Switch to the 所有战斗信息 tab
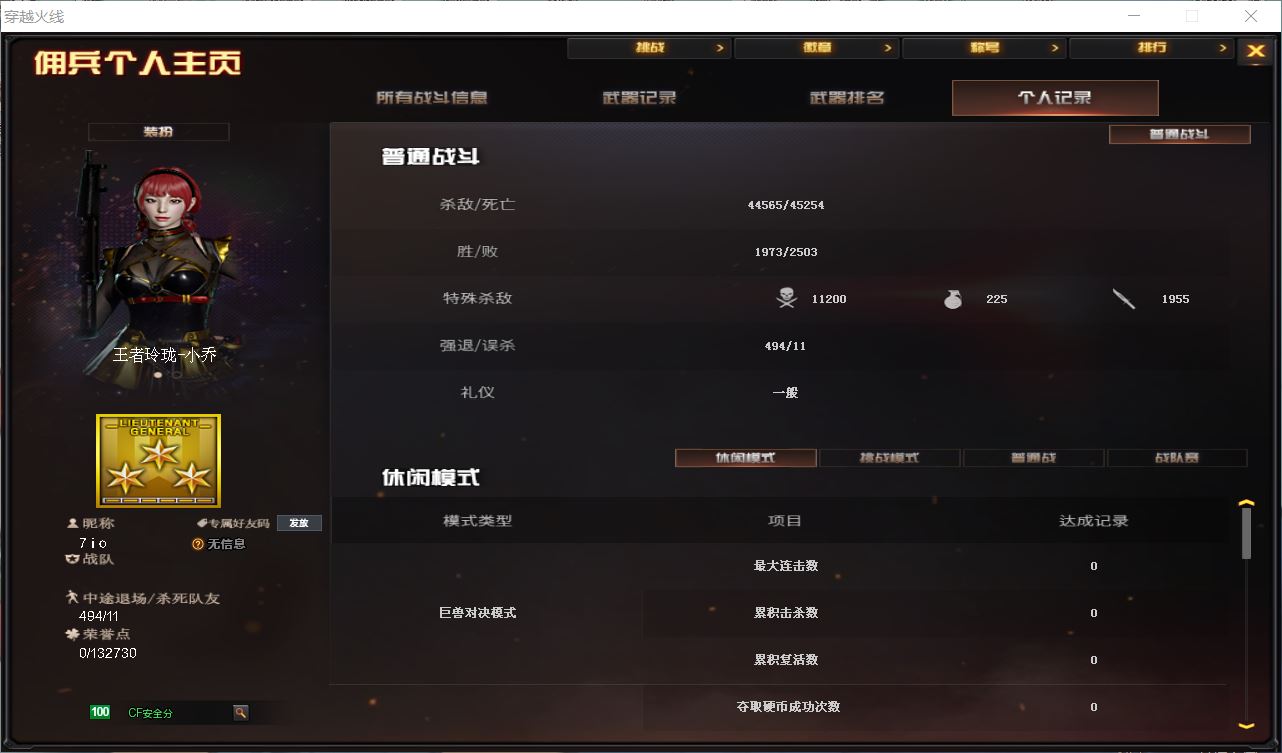 click(432, 98)
